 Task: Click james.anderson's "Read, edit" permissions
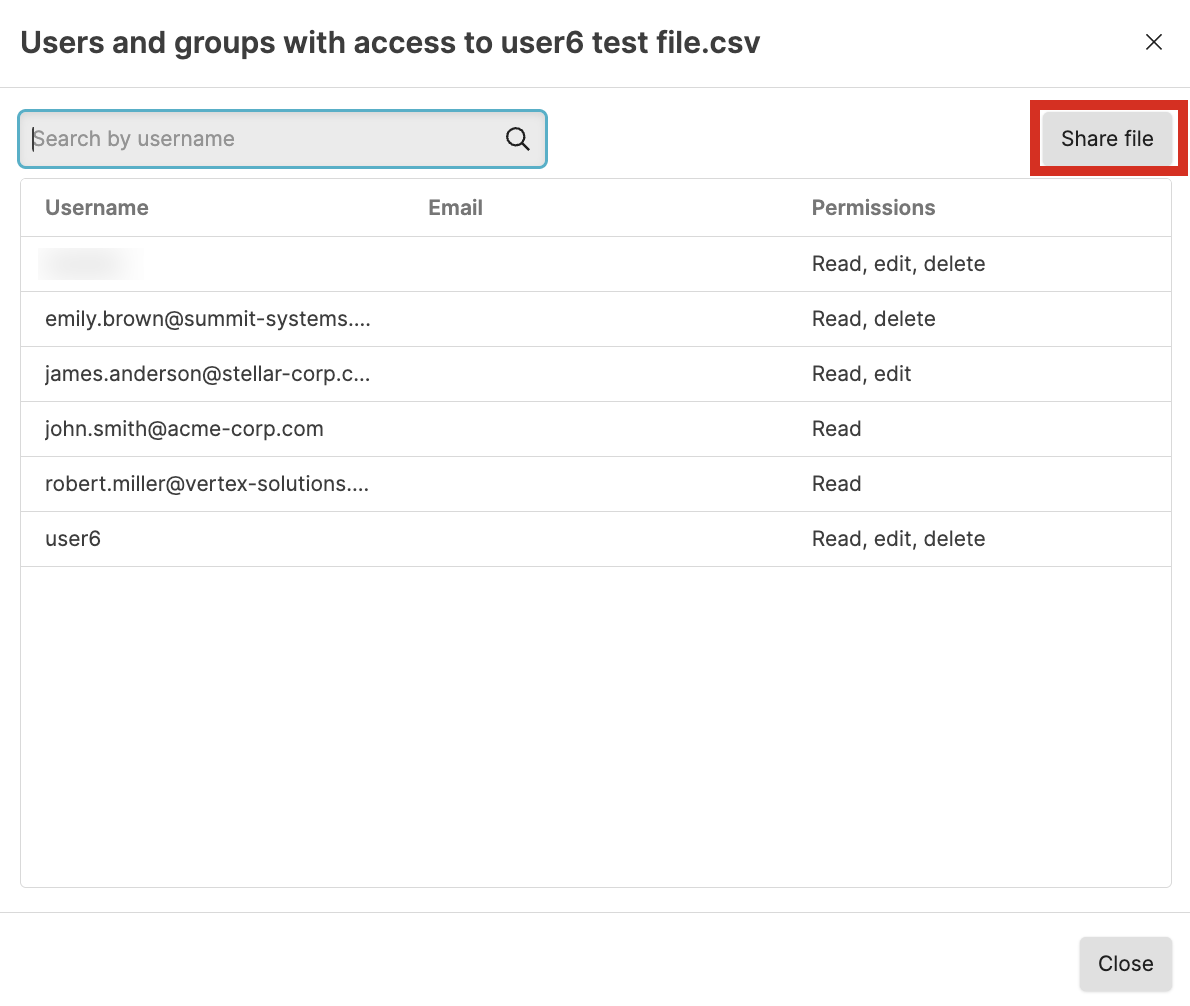pyautogui.click(x=861, y=374)
